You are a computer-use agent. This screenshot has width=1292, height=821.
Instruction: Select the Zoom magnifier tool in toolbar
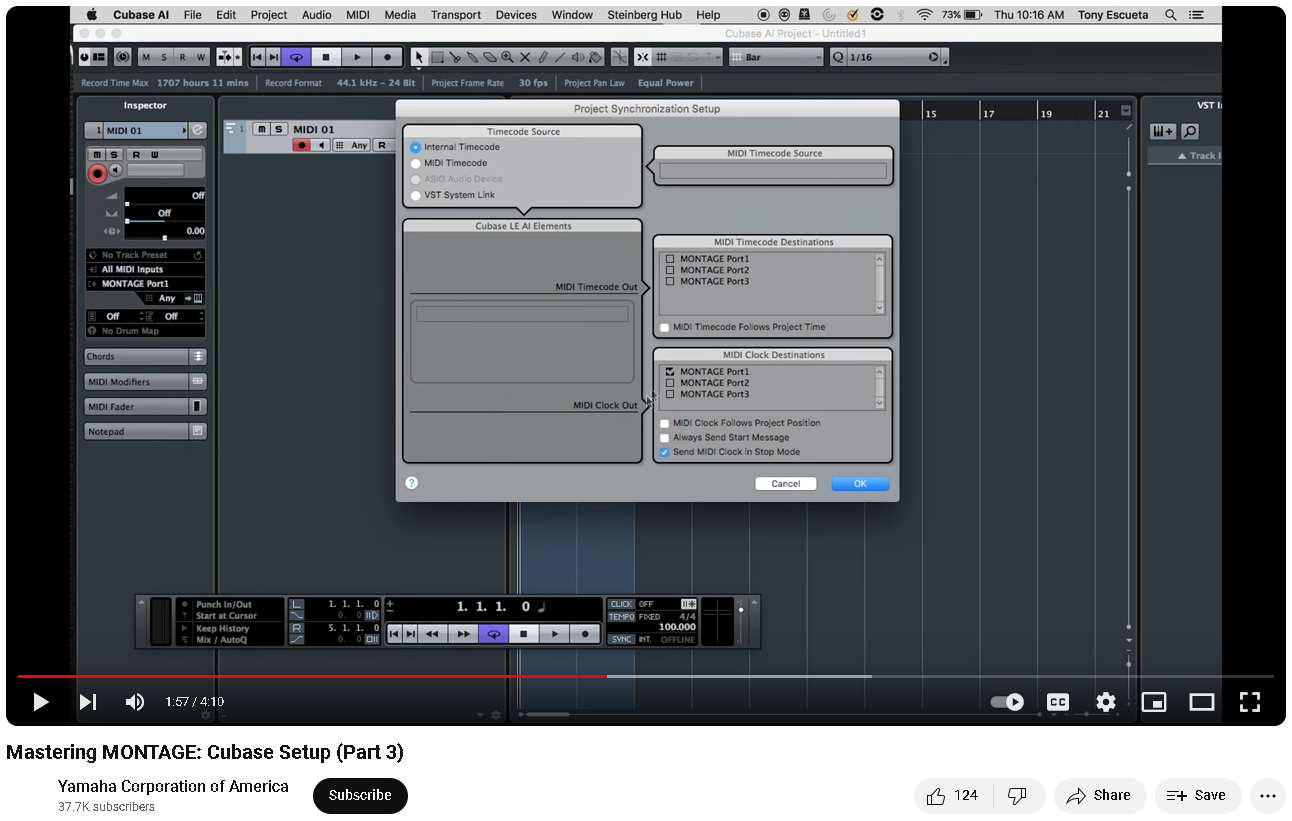(x=507, y=57)
